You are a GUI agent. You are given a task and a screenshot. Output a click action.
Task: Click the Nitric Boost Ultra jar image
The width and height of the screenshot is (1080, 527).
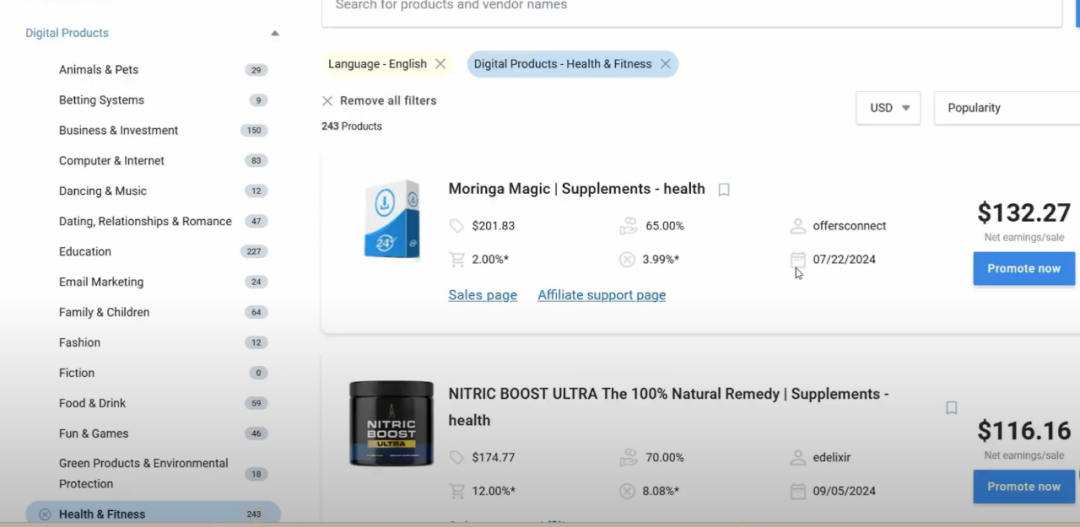(391, 423)
